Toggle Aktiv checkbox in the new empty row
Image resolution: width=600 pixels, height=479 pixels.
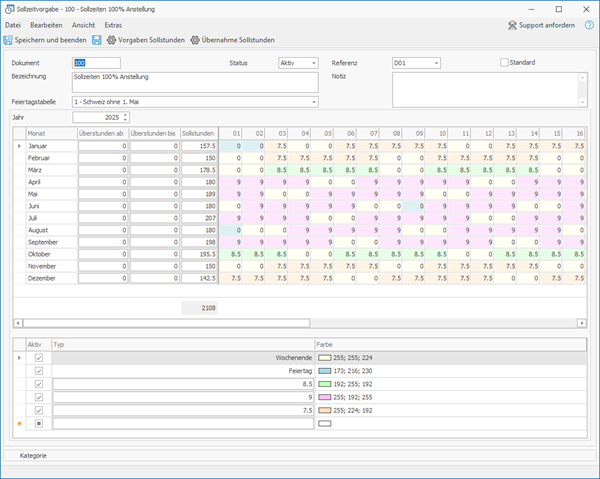pos(39,424)
